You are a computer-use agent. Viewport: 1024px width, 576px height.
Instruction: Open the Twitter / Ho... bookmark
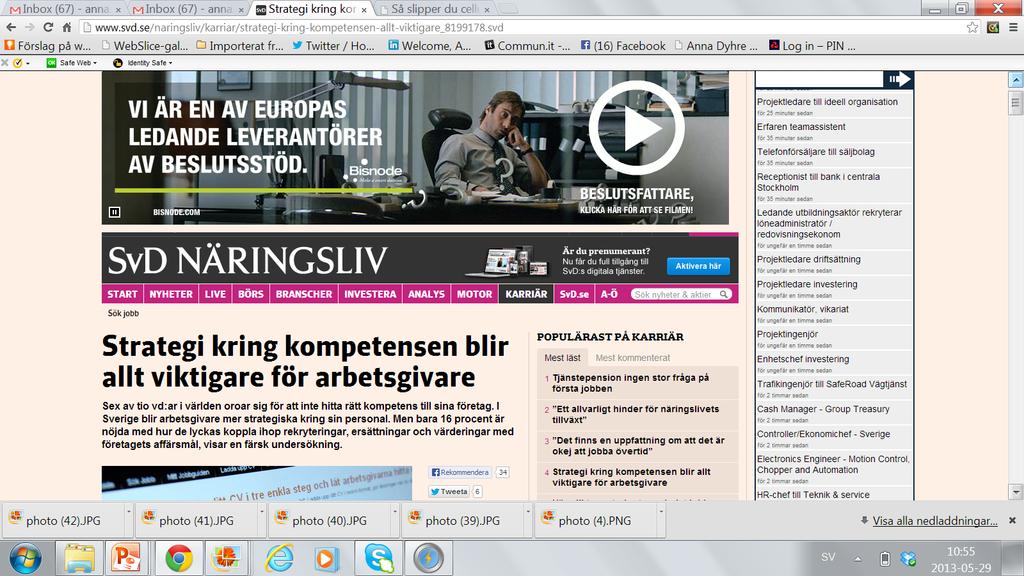click(333, 46)
